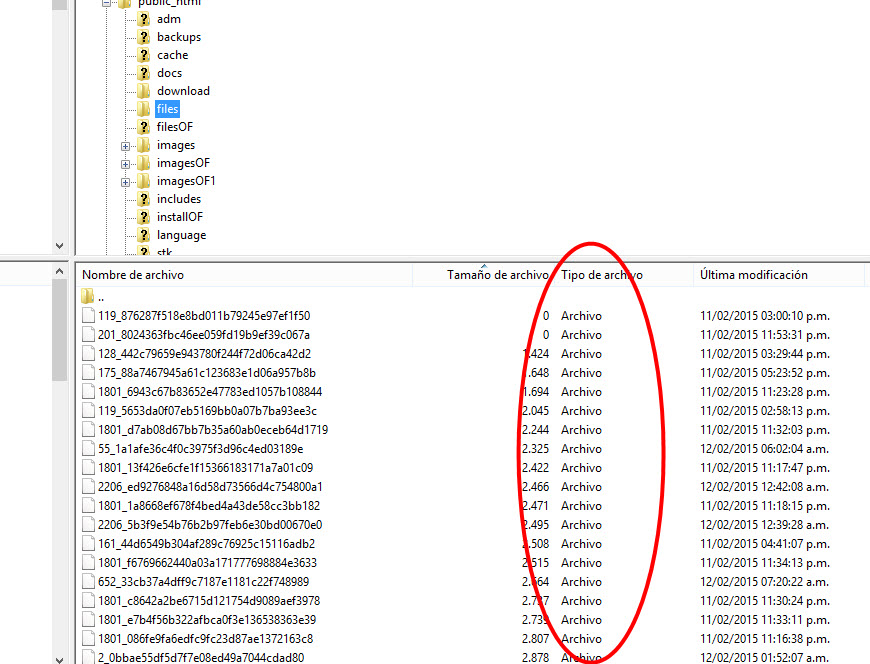
Task: Select the cache folder in tree
Action: pyautogui.click(x=172, y=55)
